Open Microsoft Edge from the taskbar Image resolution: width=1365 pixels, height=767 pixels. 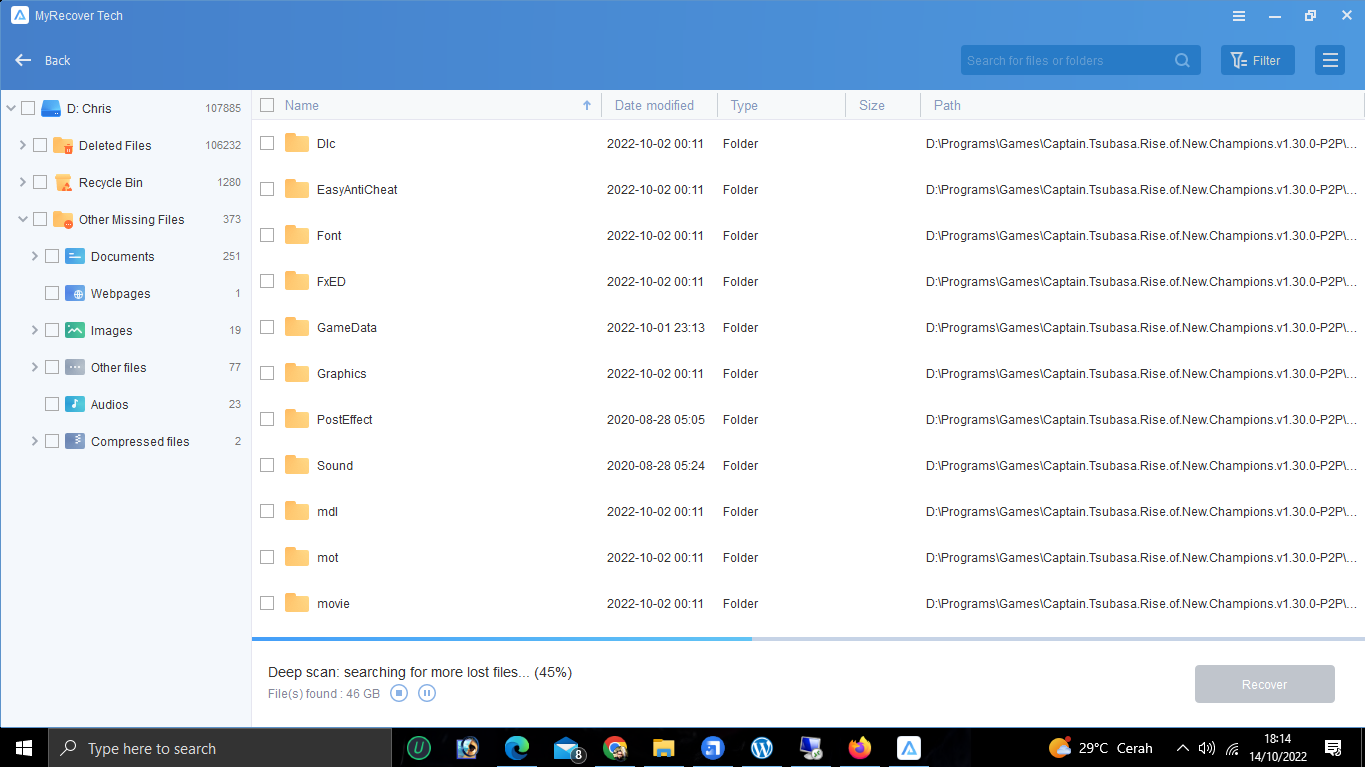tap(517, 748)
